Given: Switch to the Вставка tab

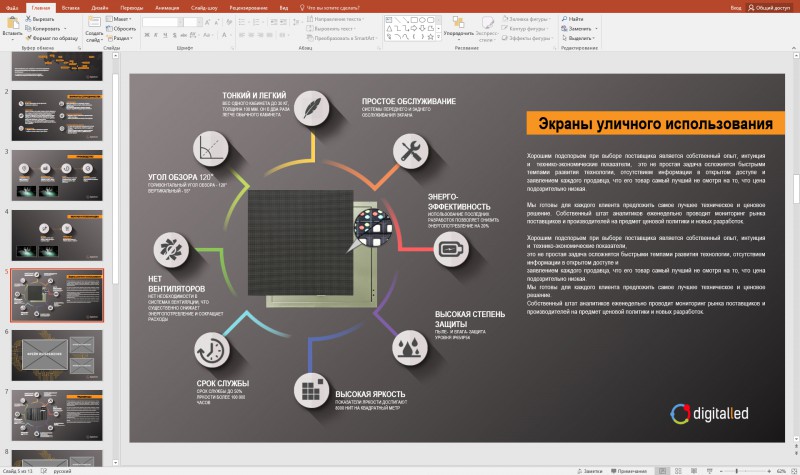Looking at the screenshot, I should pos(70,8).
